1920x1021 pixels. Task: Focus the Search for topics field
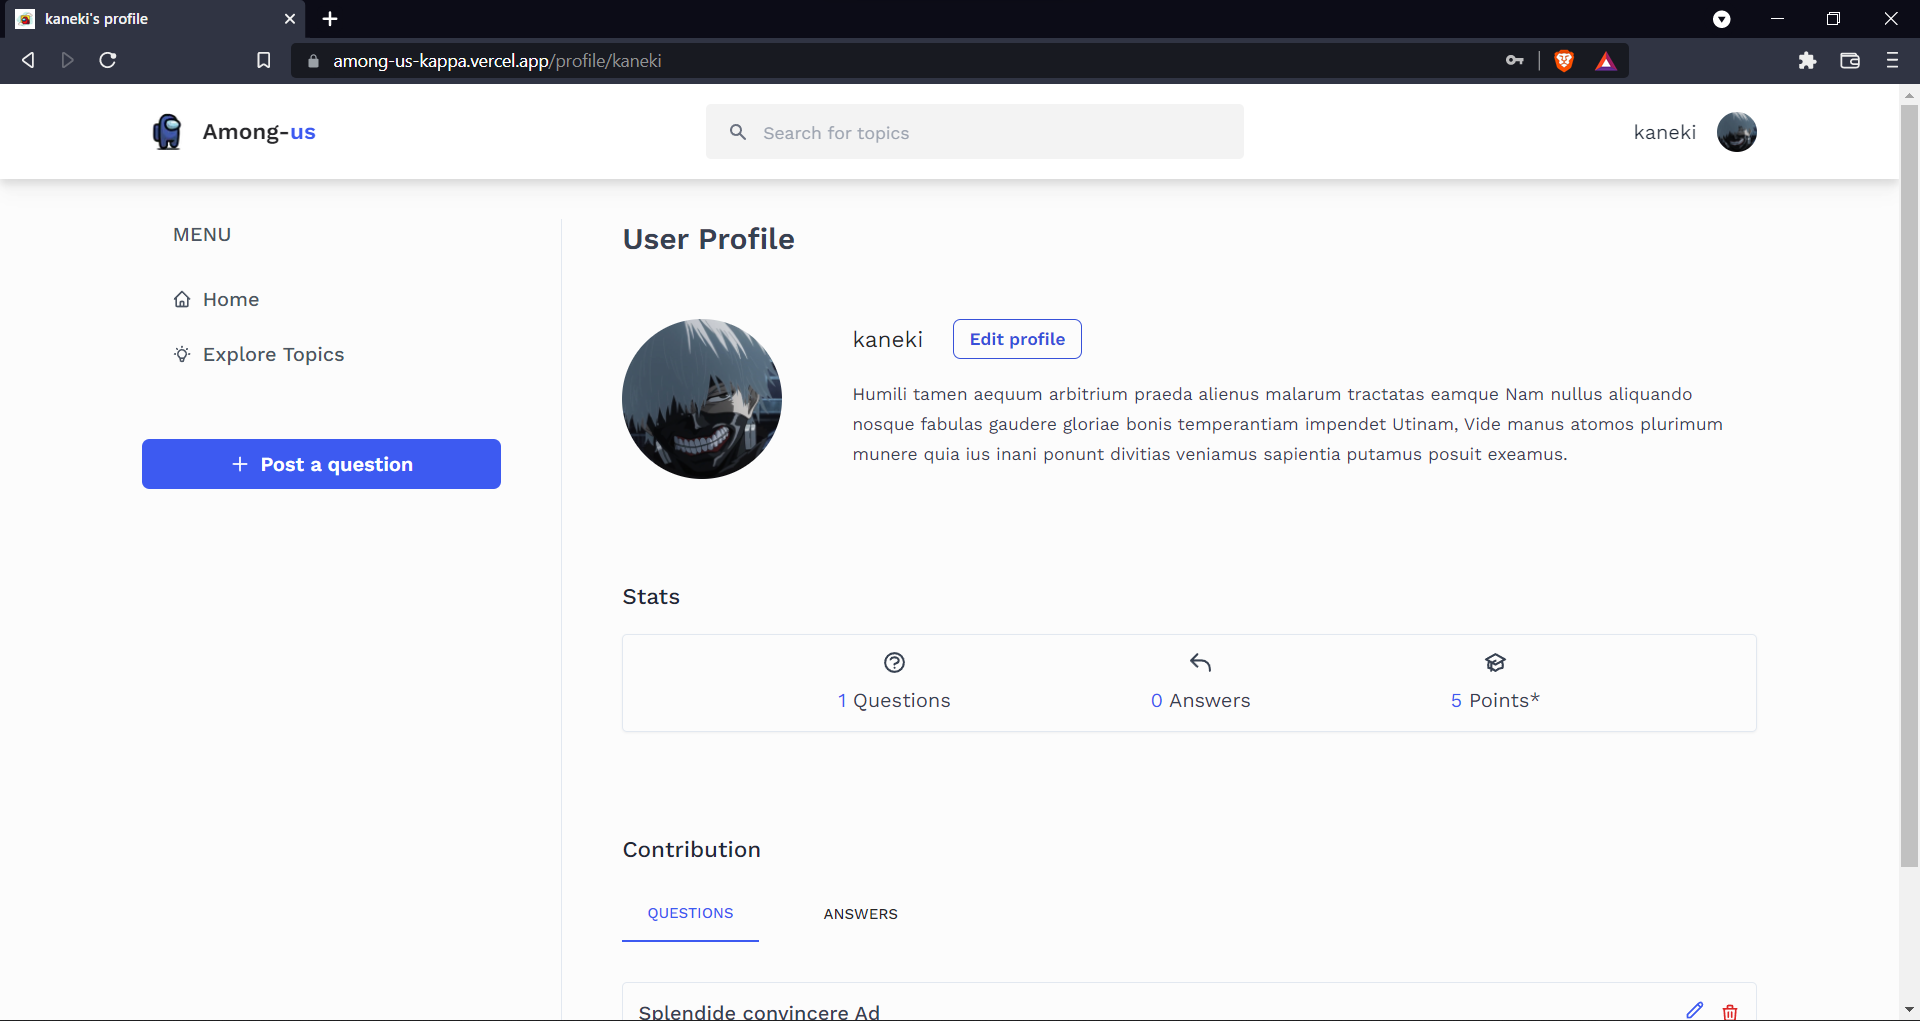pos(975,132)
